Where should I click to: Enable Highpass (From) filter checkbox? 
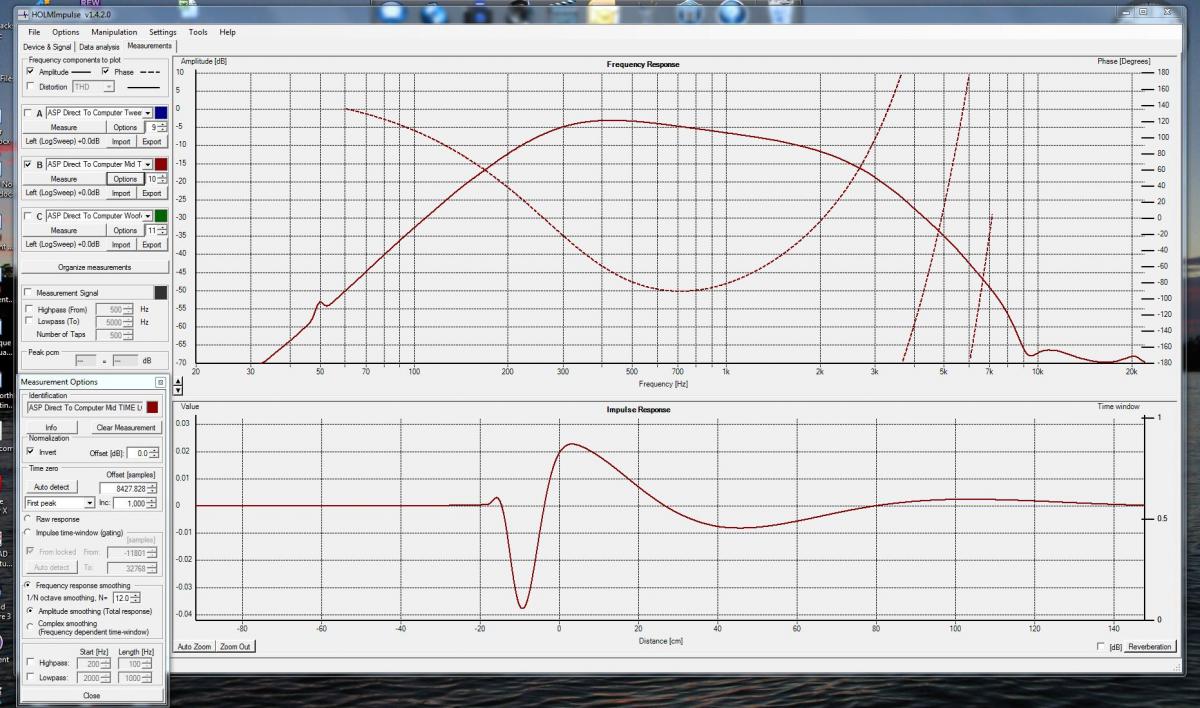point(28,310)
